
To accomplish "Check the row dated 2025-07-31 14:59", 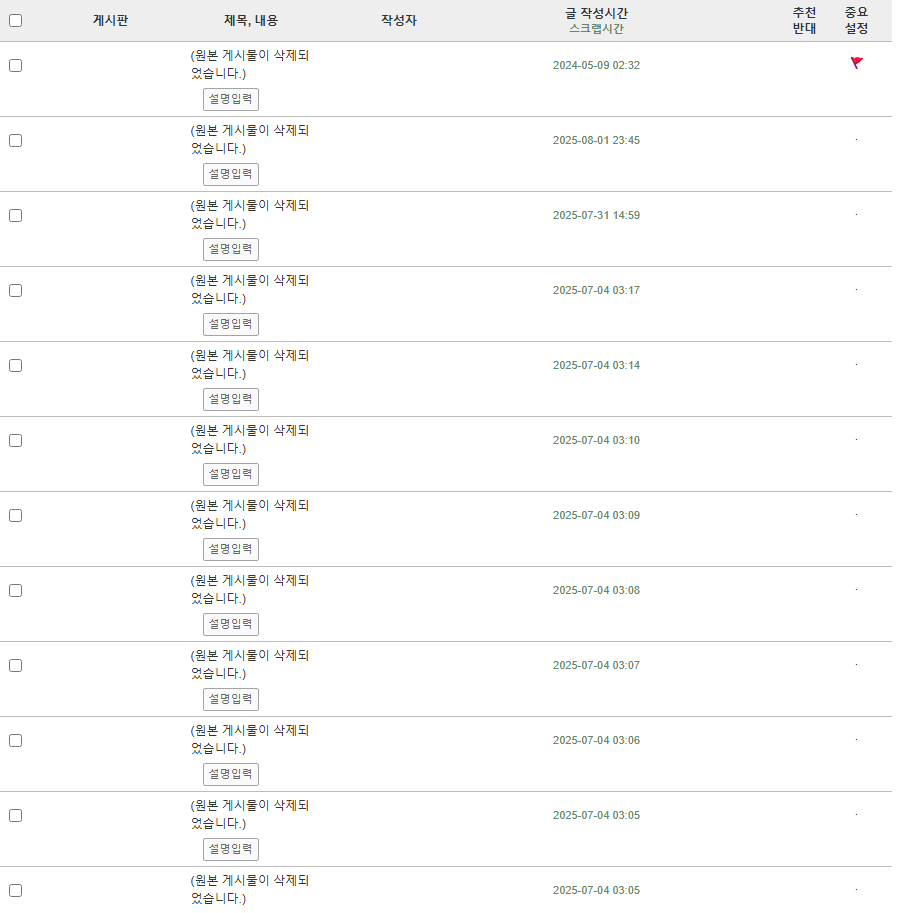I will click(x=16, y=215).
